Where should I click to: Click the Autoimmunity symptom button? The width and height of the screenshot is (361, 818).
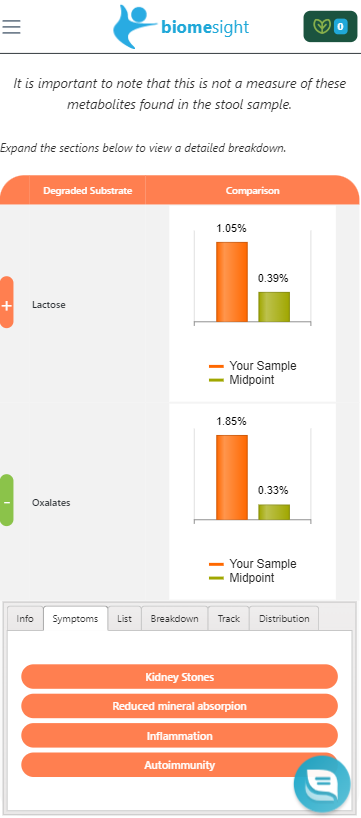[x=179, y=765]
